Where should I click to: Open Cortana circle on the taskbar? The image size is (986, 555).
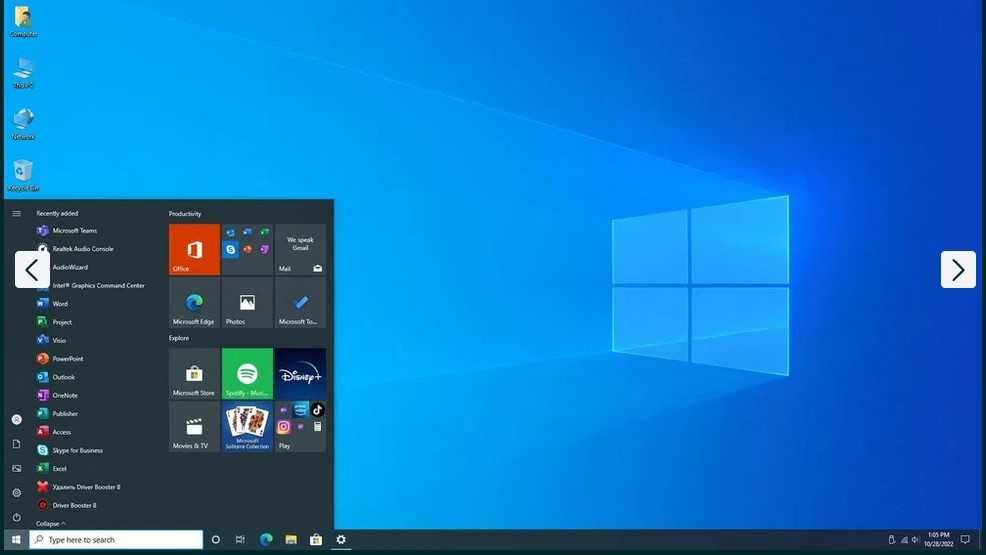click(216, 539)
